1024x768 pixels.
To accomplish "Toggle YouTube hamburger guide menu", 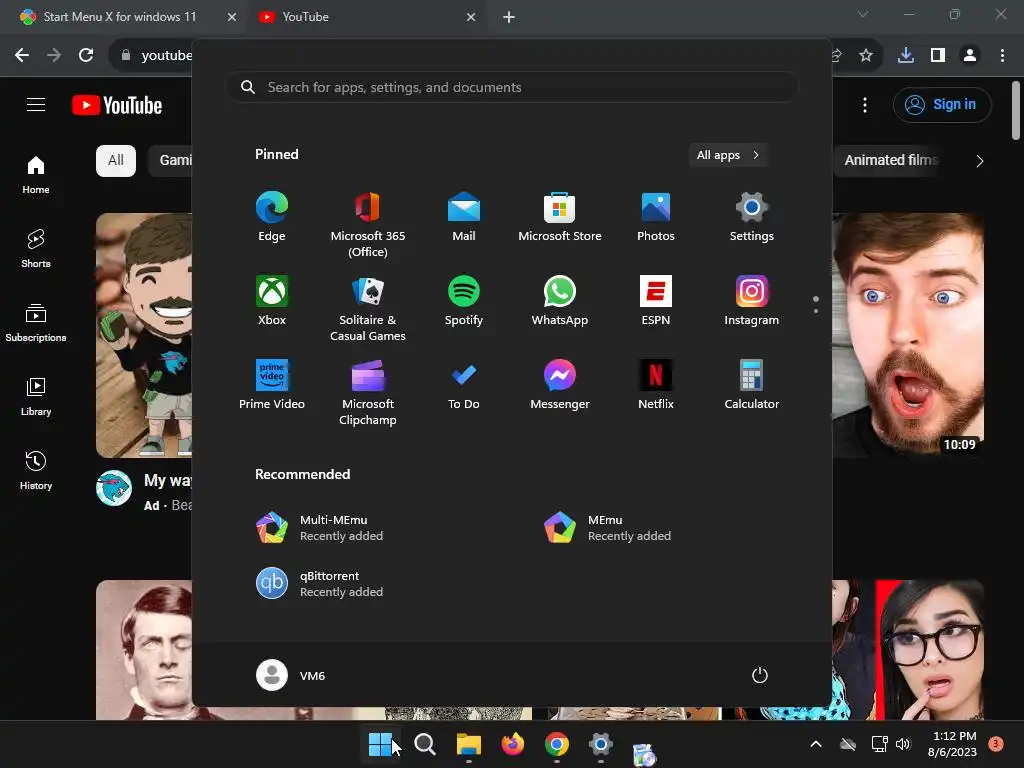I will (x=36, y=104).
